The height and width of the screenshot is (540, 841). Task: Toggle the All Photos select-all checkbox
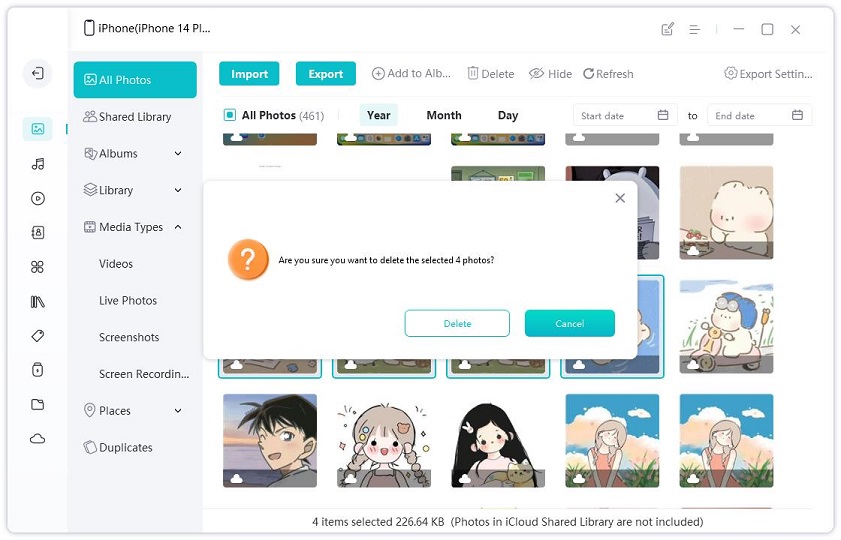tap(230, 115)
